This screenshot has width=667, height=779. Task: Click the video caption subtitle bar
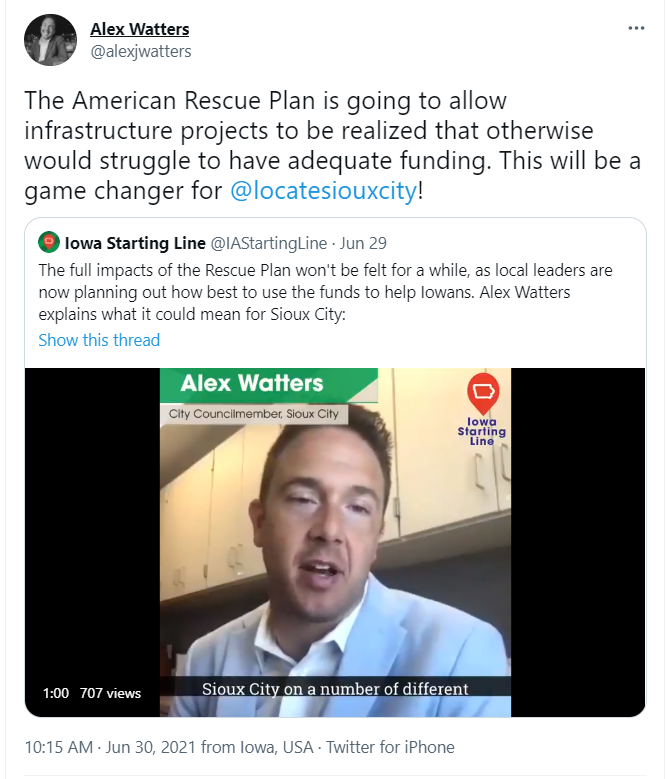tap(335, 689)
